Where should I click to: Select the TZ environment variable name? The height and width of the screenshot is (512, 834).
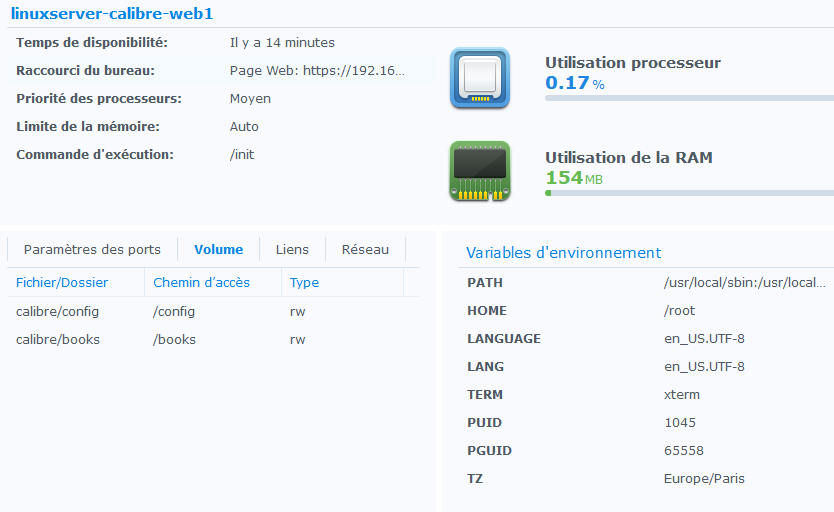point(475,479)
